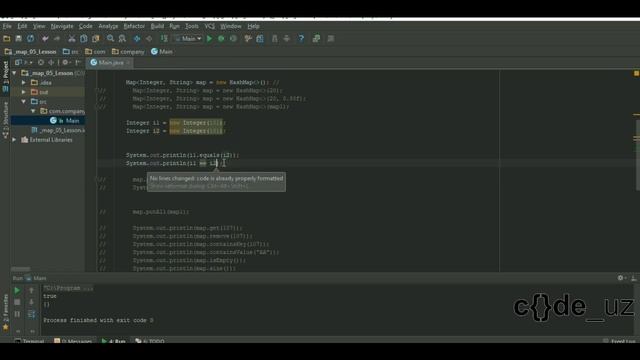Click the toolbar icon right of Help

click(x=316, y=39)
